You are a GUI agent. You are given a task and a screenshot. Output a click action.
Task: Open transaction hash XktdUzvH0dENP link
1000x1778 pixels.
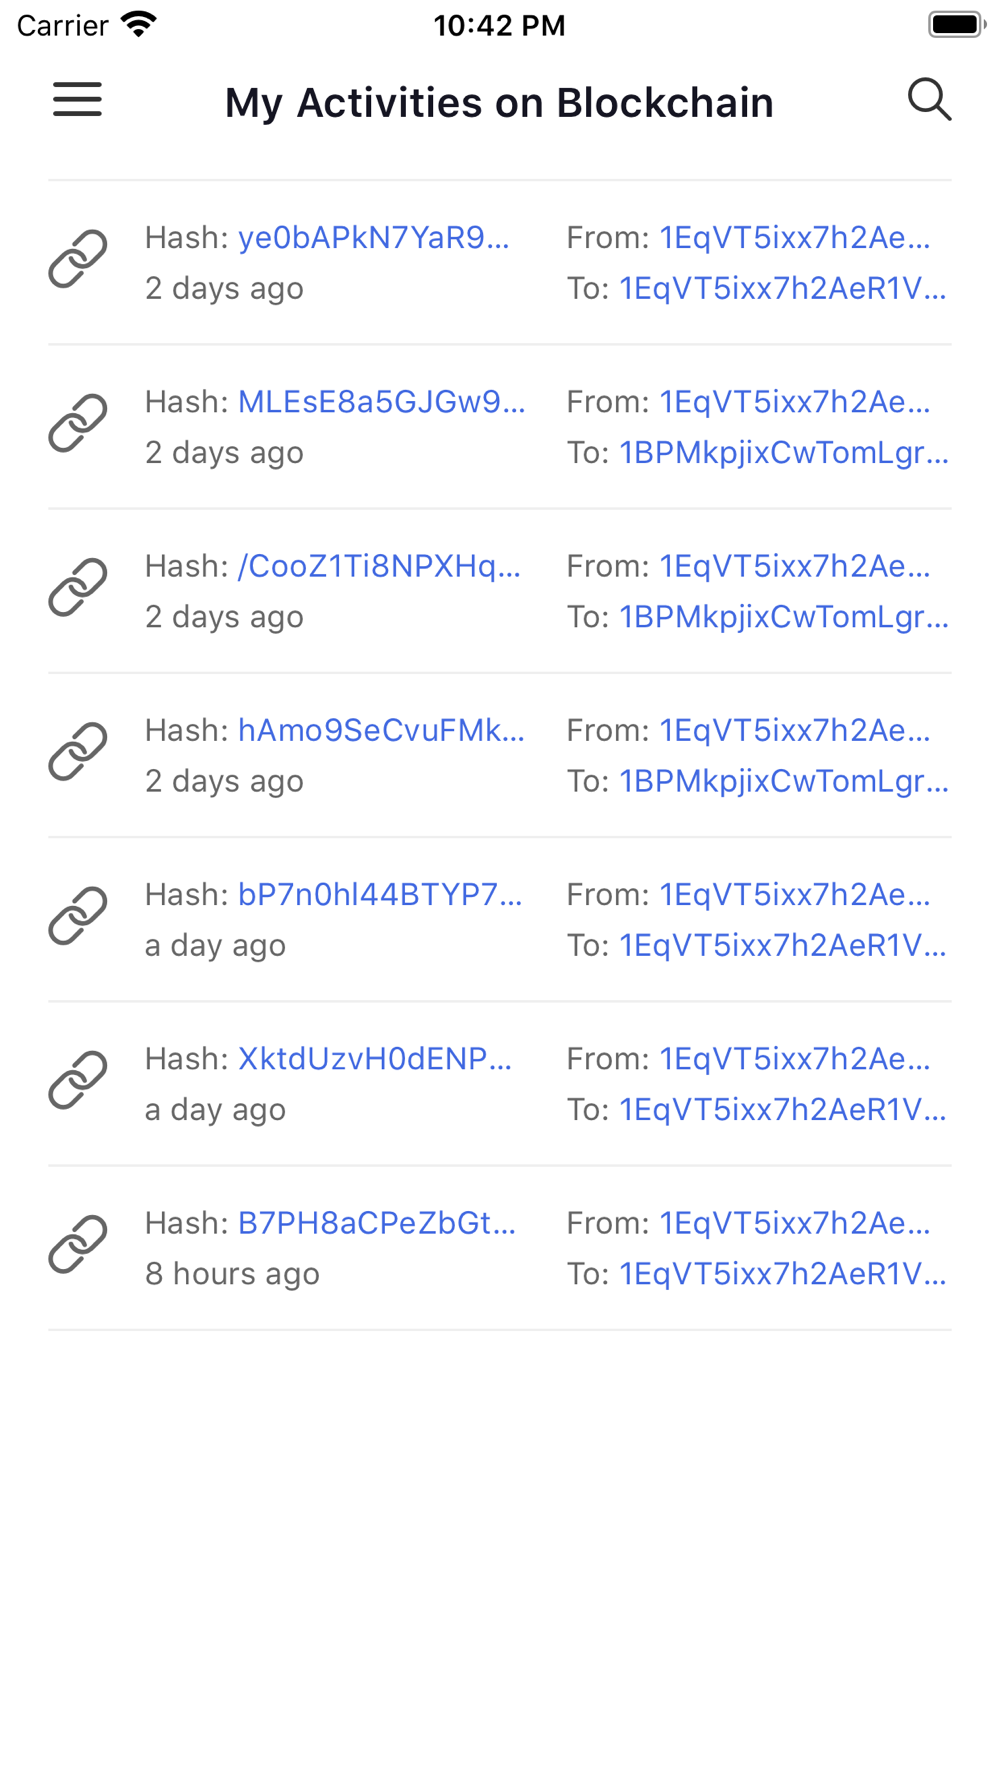pyautogui.click(x=375, y=1058)
